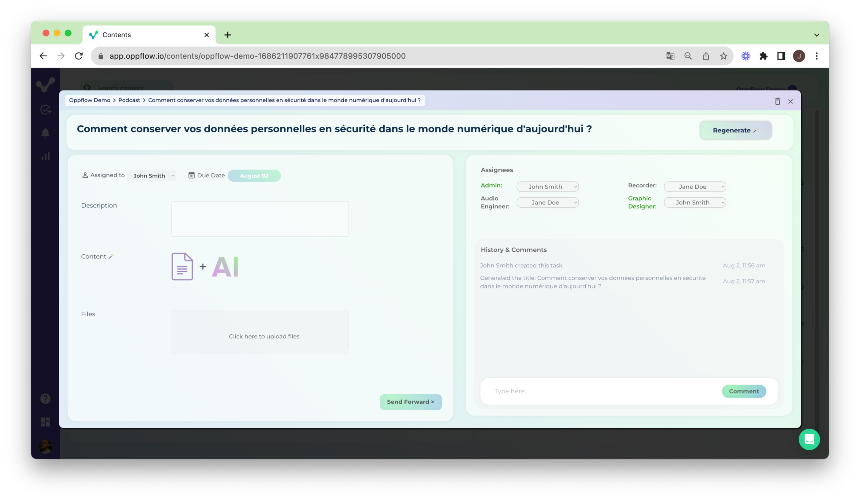Open the Audio Engineer Jane Doe dropdown
This screenshot has width=860, height=500.
point(547,203)
